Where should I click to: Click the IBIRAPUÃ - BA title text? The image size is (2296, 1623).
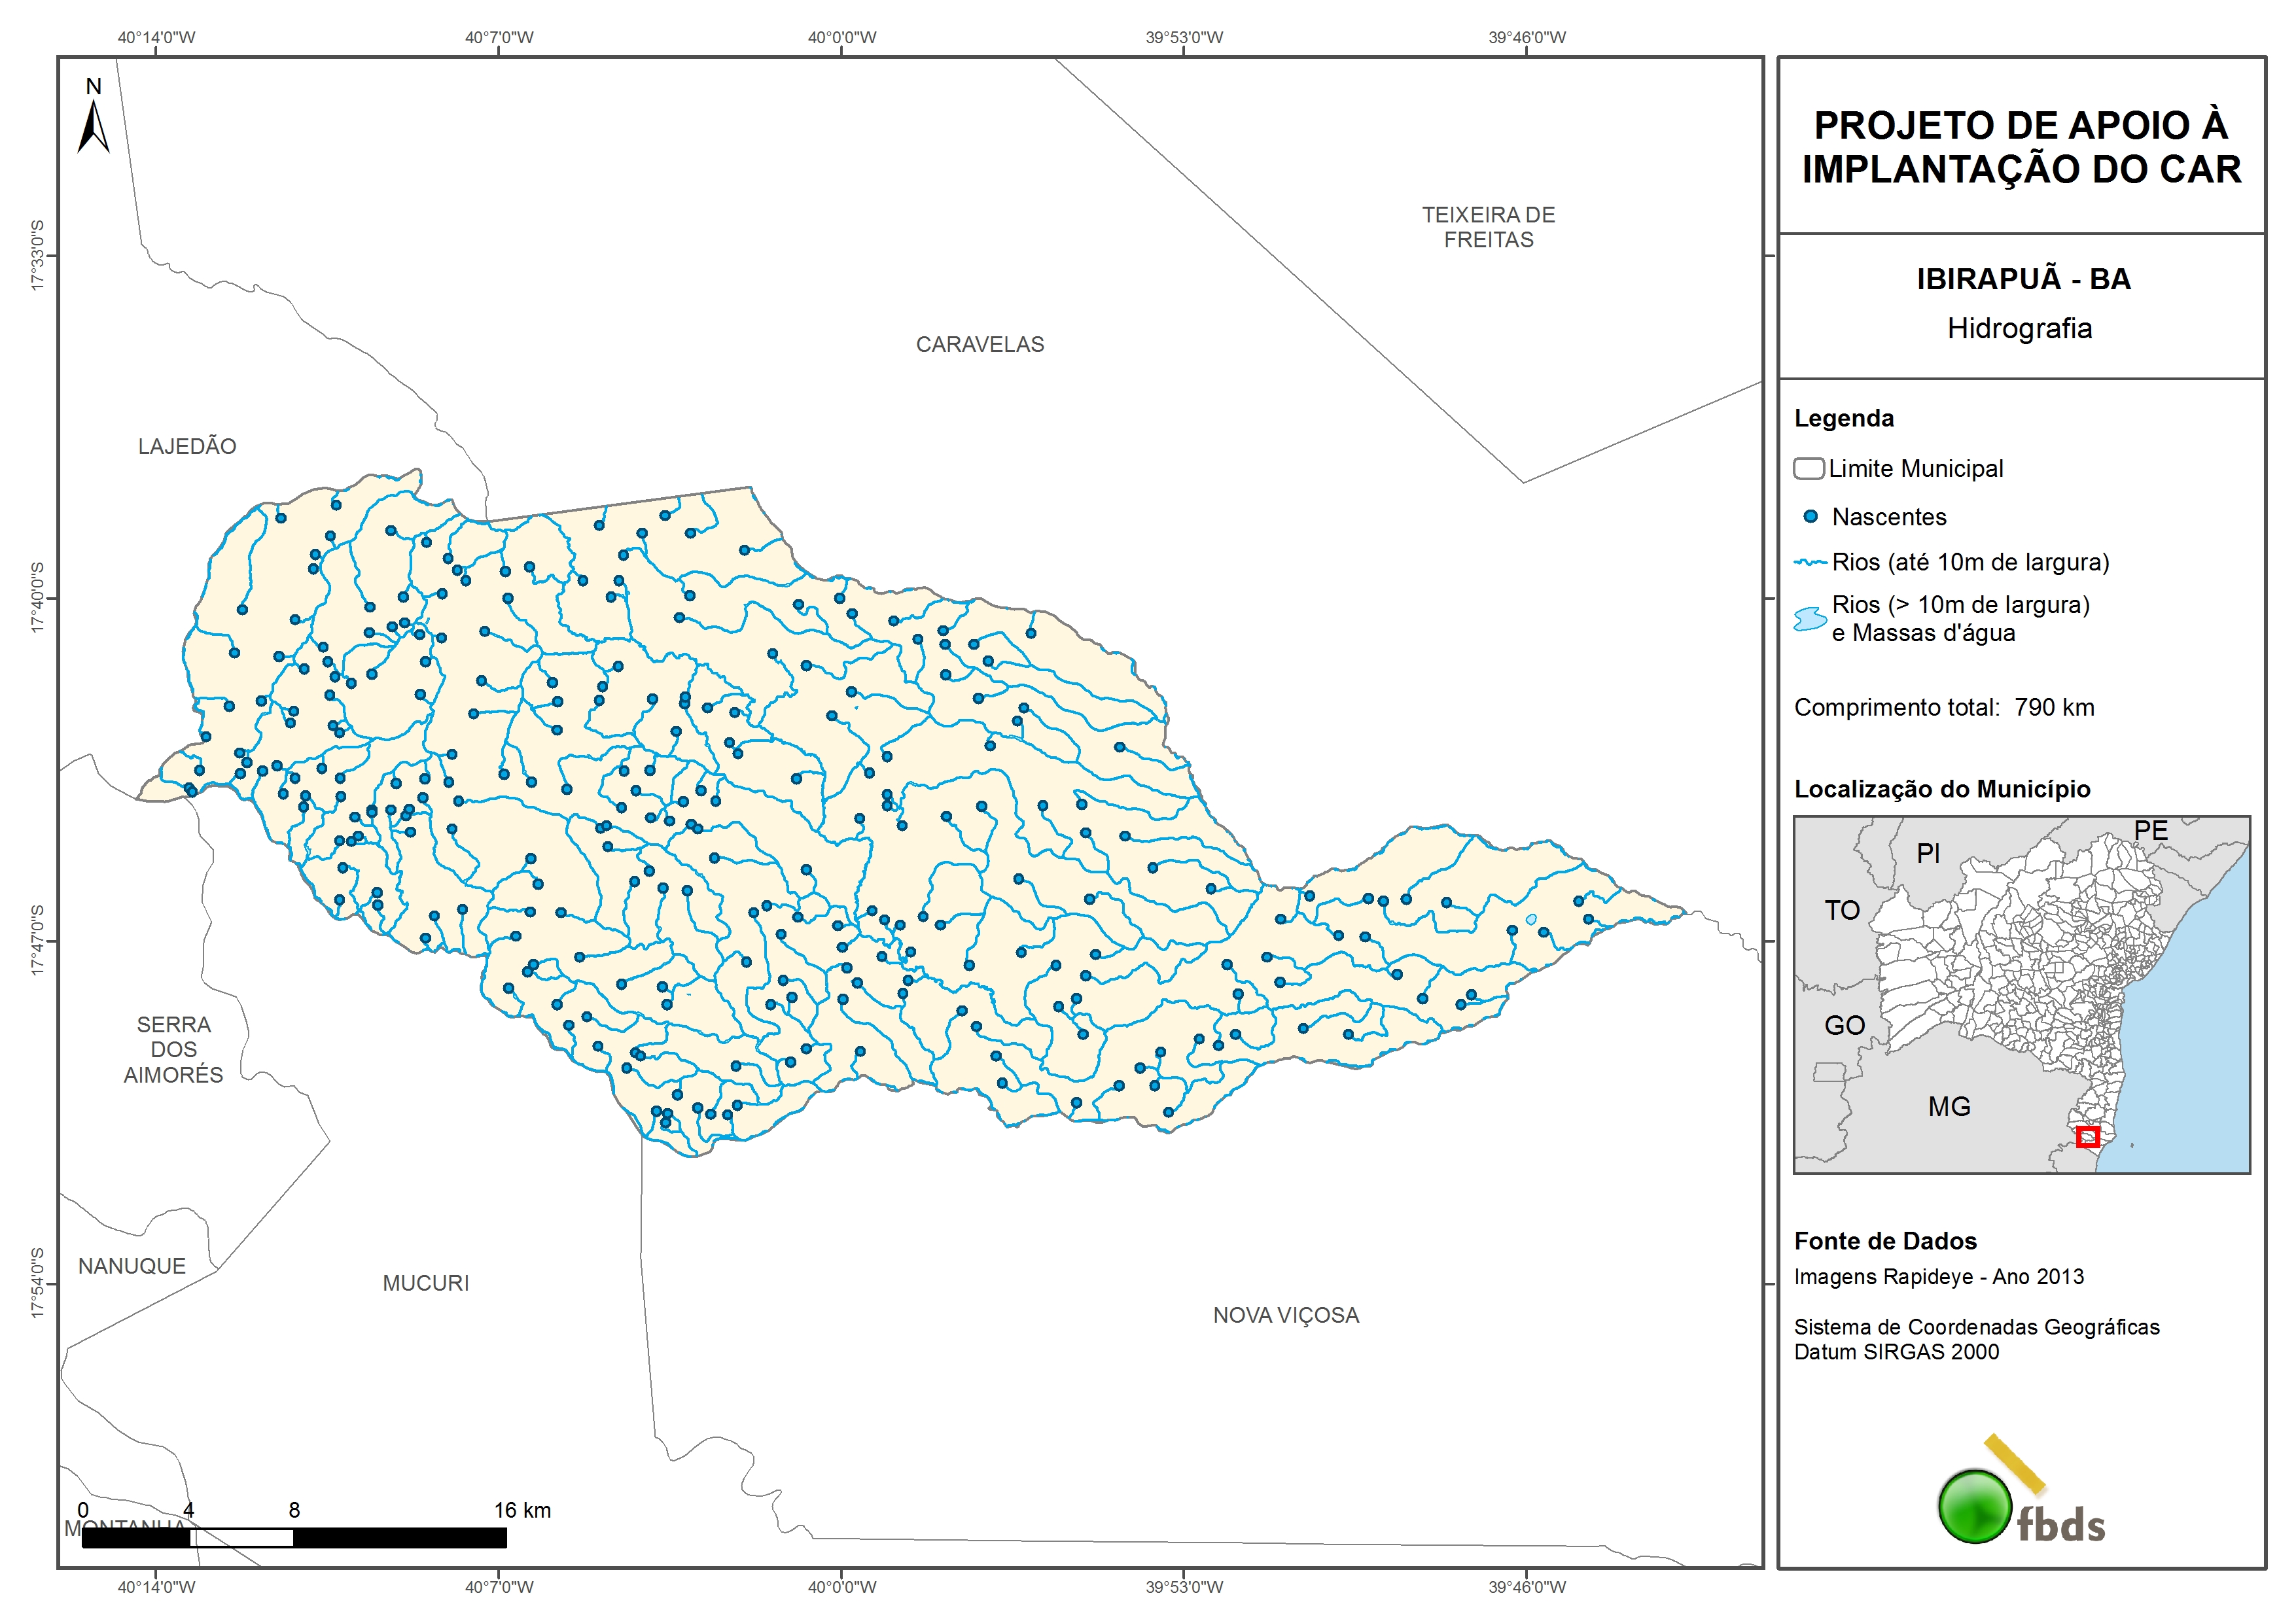coord(2023,279)
